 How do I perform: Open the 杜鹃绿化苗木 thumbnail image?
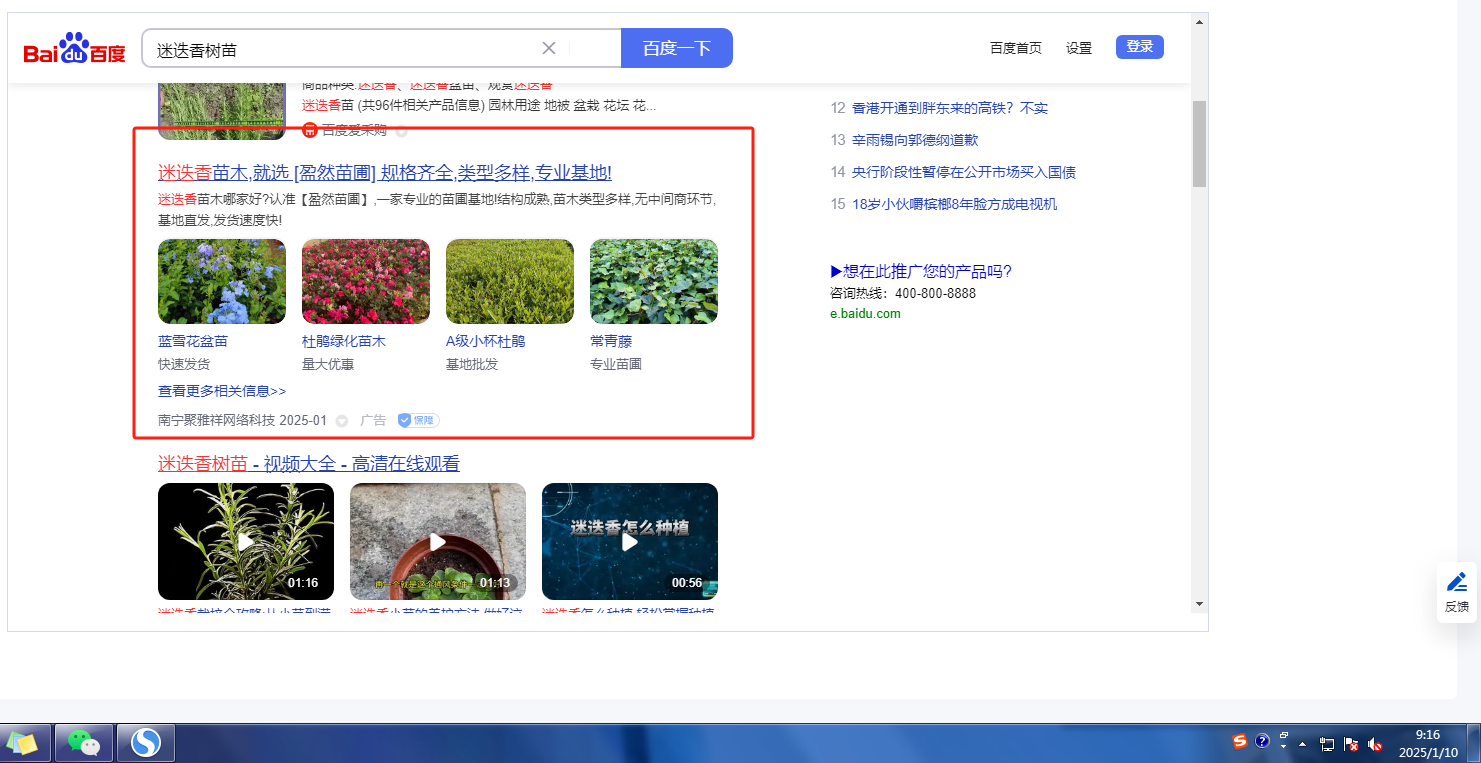pos(366,281)
